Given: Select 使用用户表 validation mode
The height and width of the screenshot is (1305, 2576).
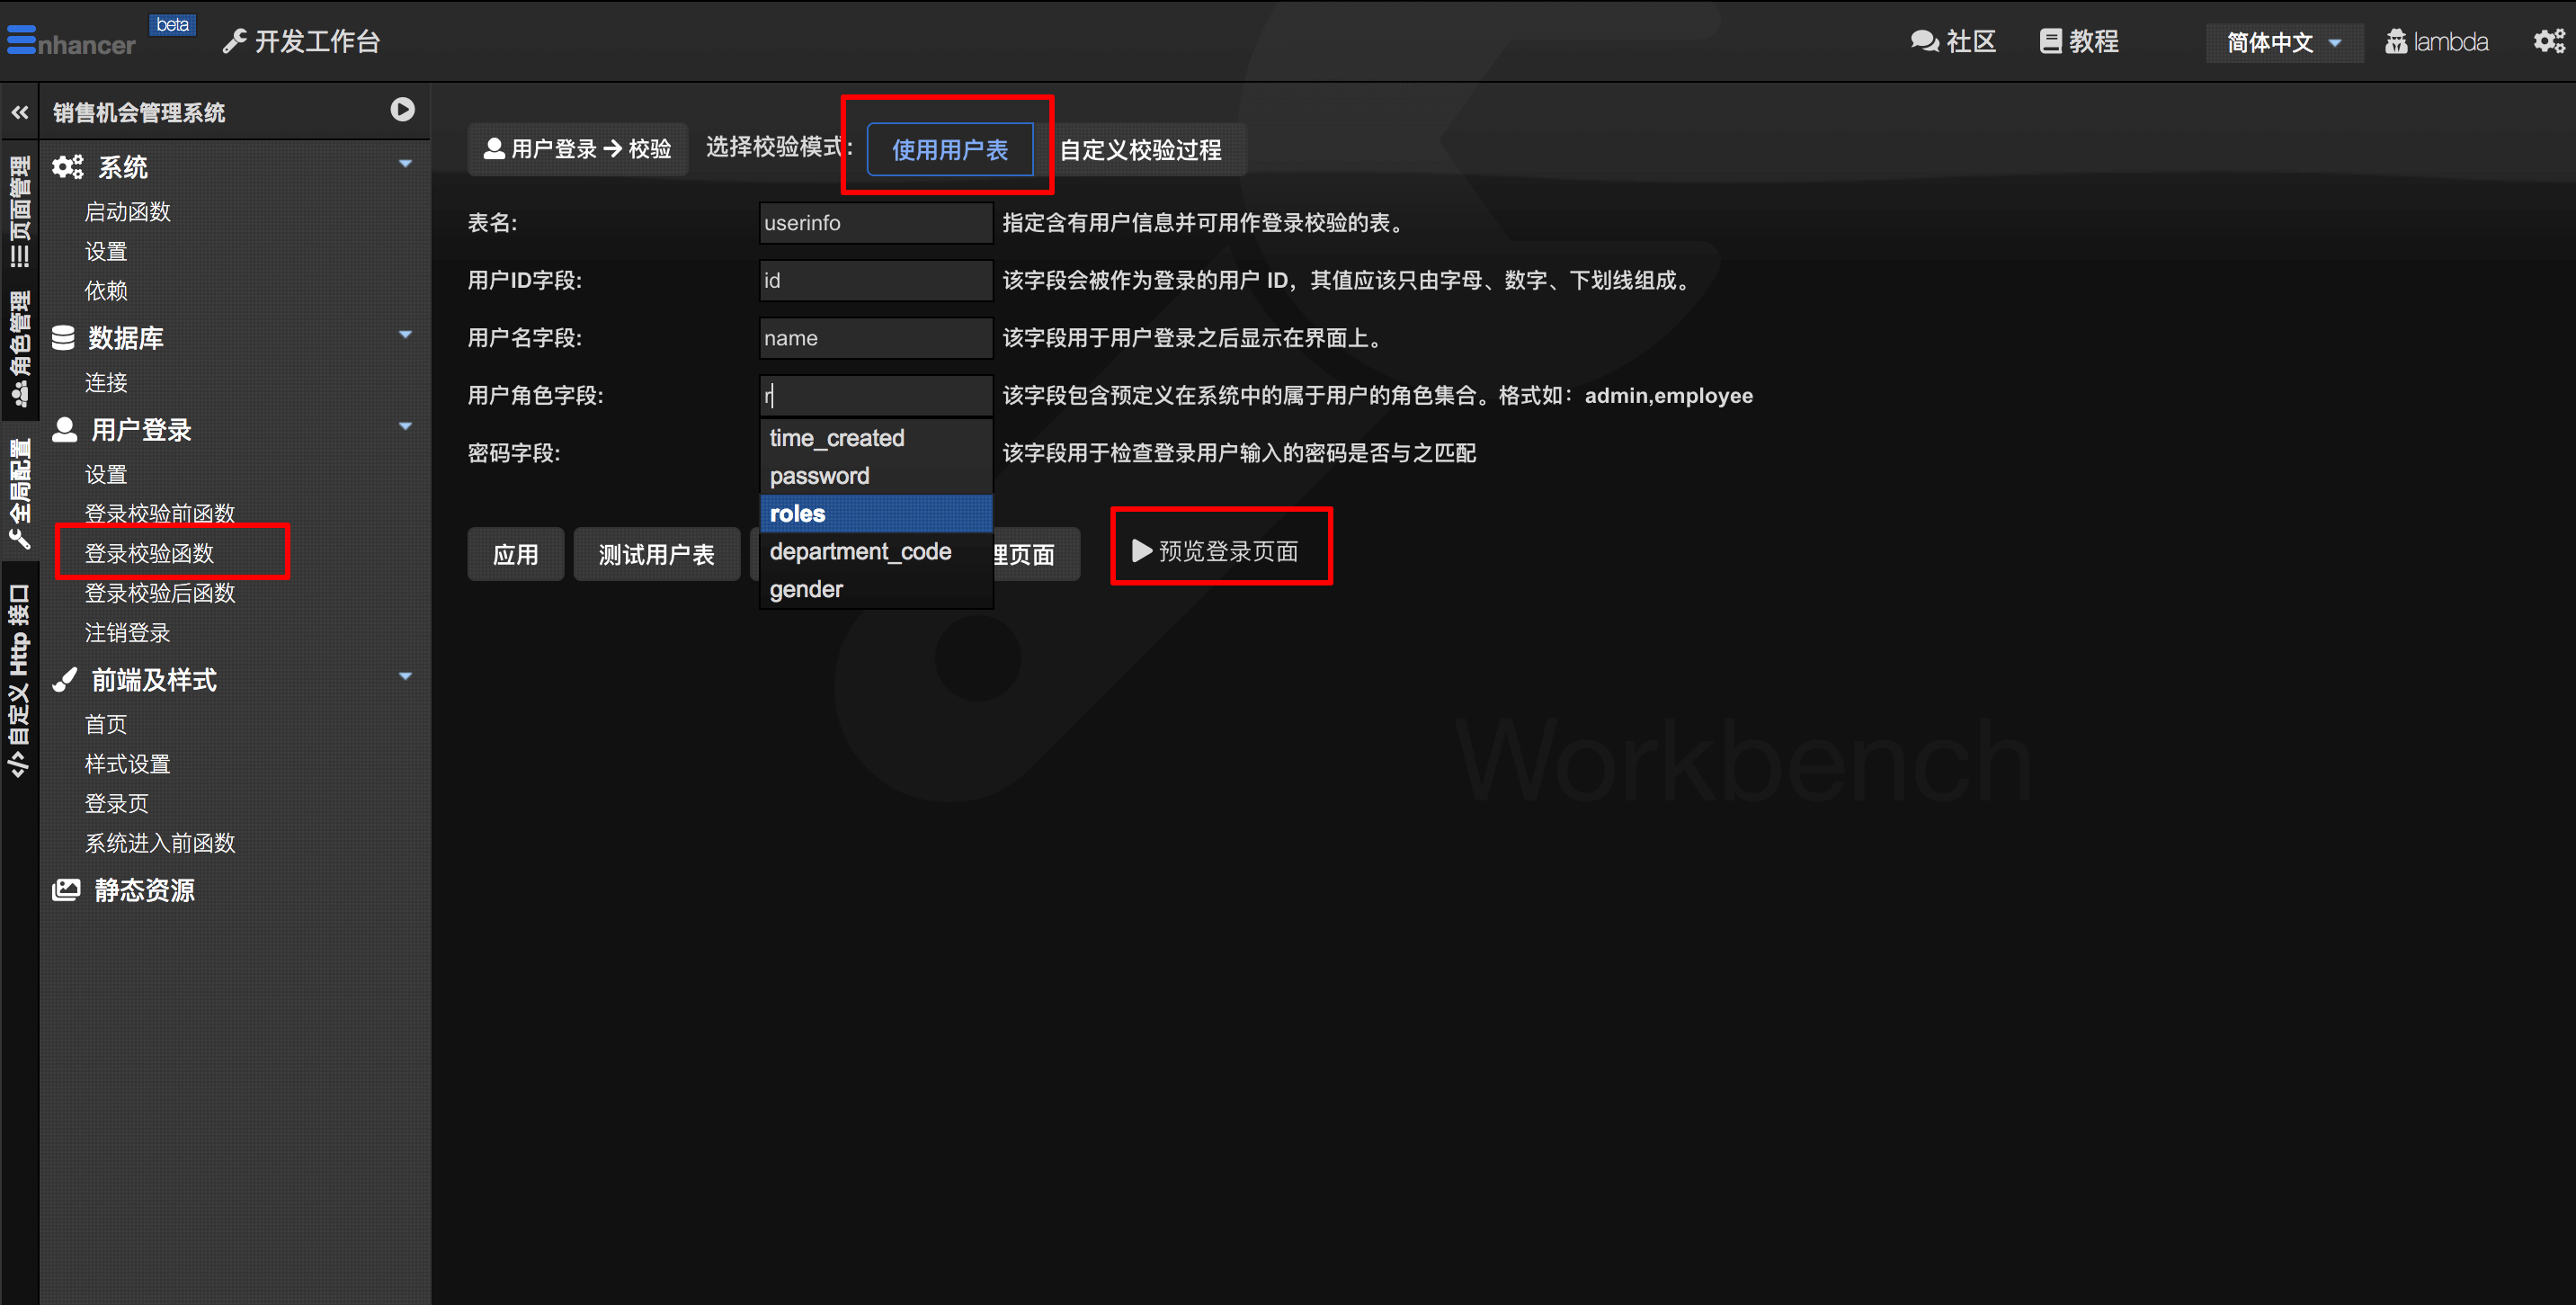Looking at the screenshot, I should 949,149.
